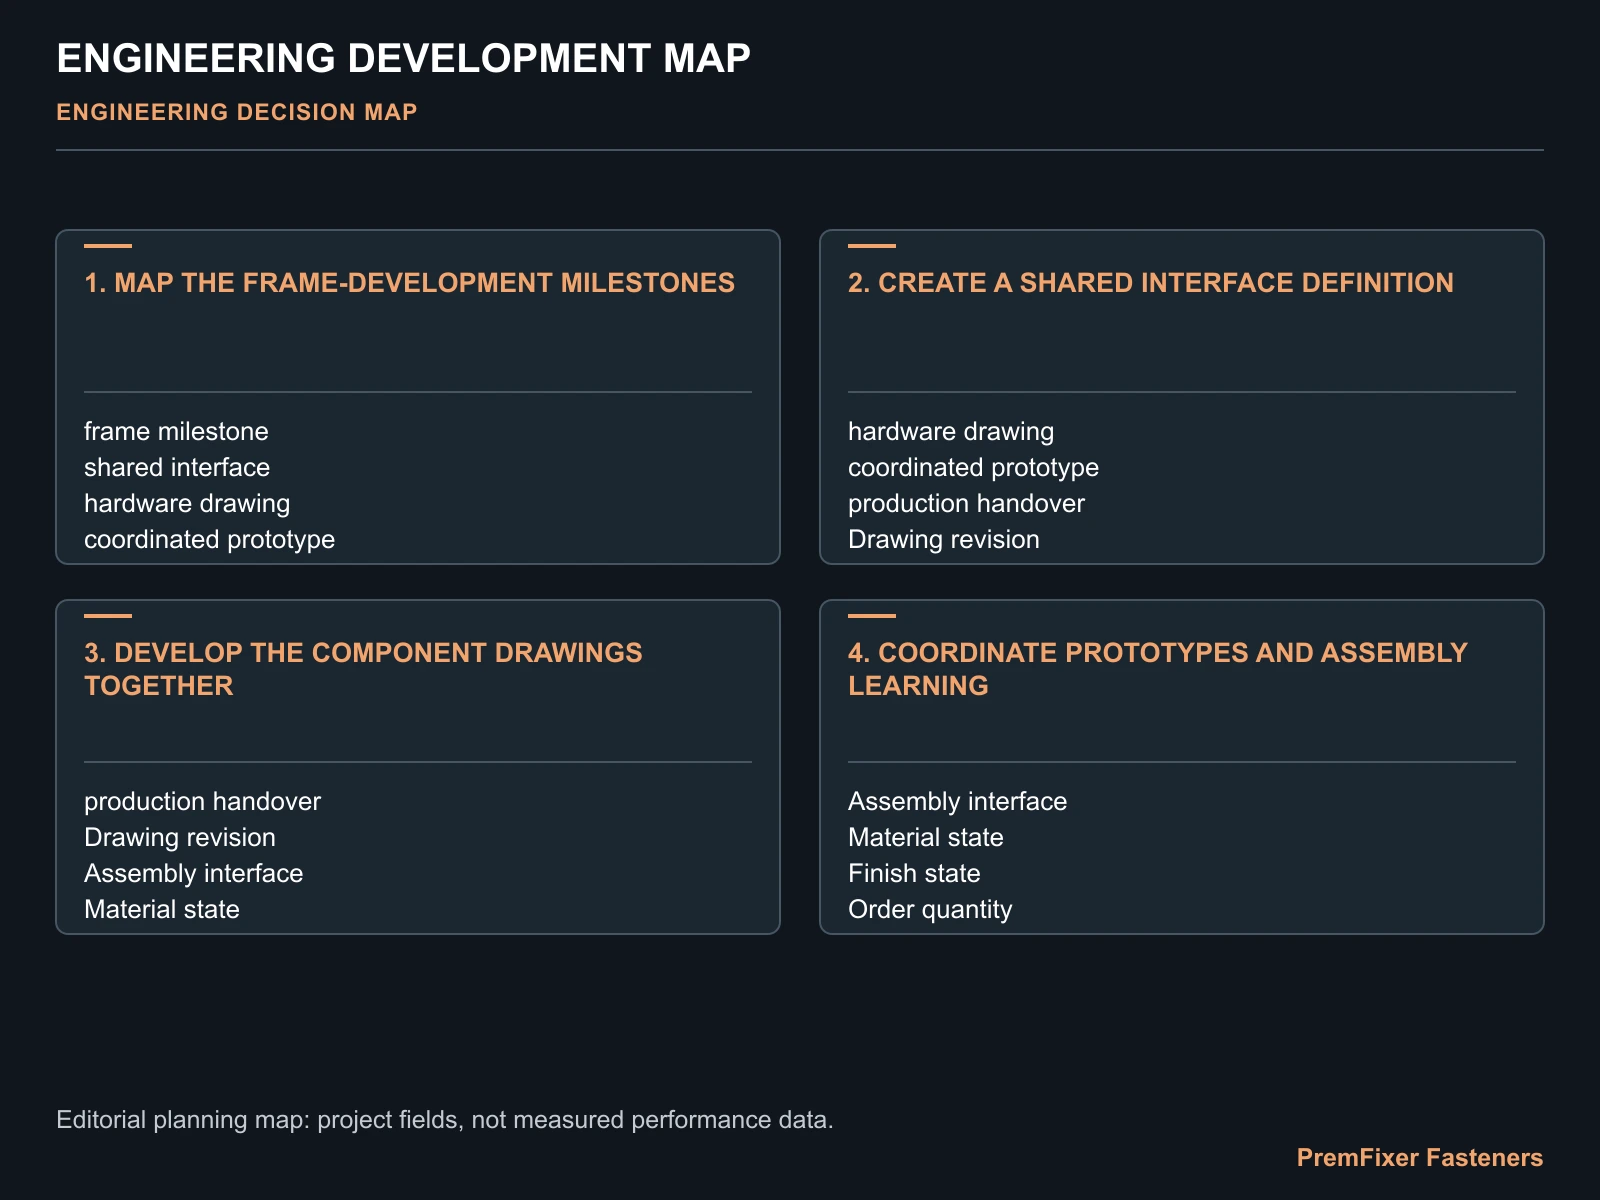The width and height of the screenshot is (1600, 1200).
Task: Click "Finish state" in card 4
Action: pyautogui.click(x=914, y=873)
